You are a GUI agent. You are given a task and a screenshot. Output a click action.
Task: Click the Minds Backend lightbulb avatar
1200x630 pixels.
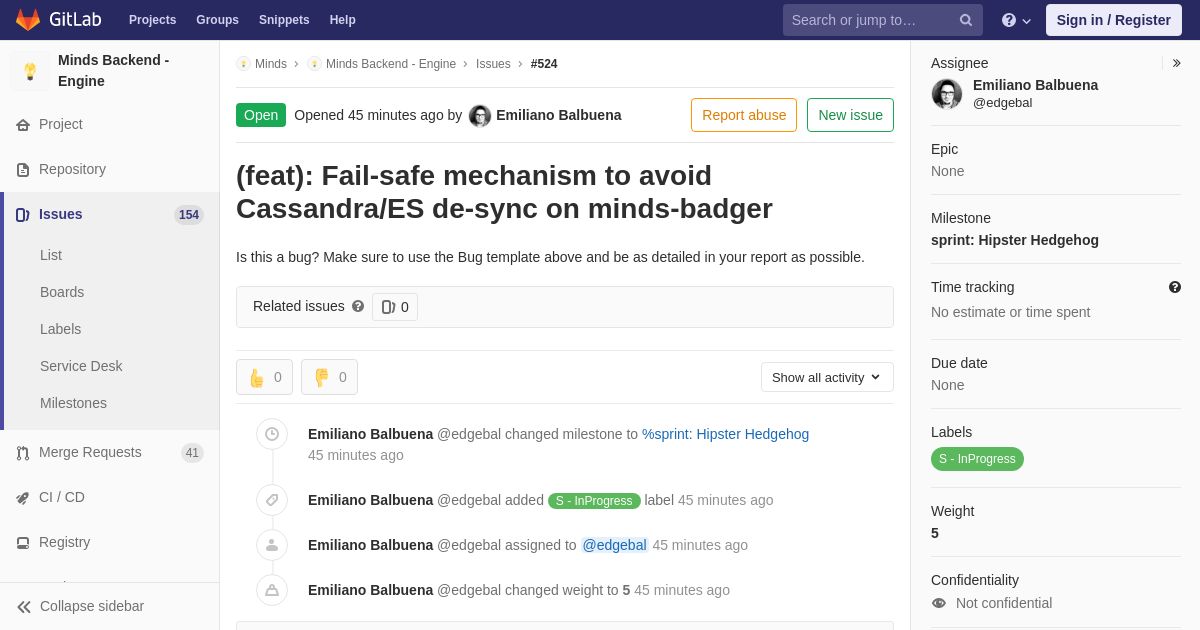(x=30, y=71)
